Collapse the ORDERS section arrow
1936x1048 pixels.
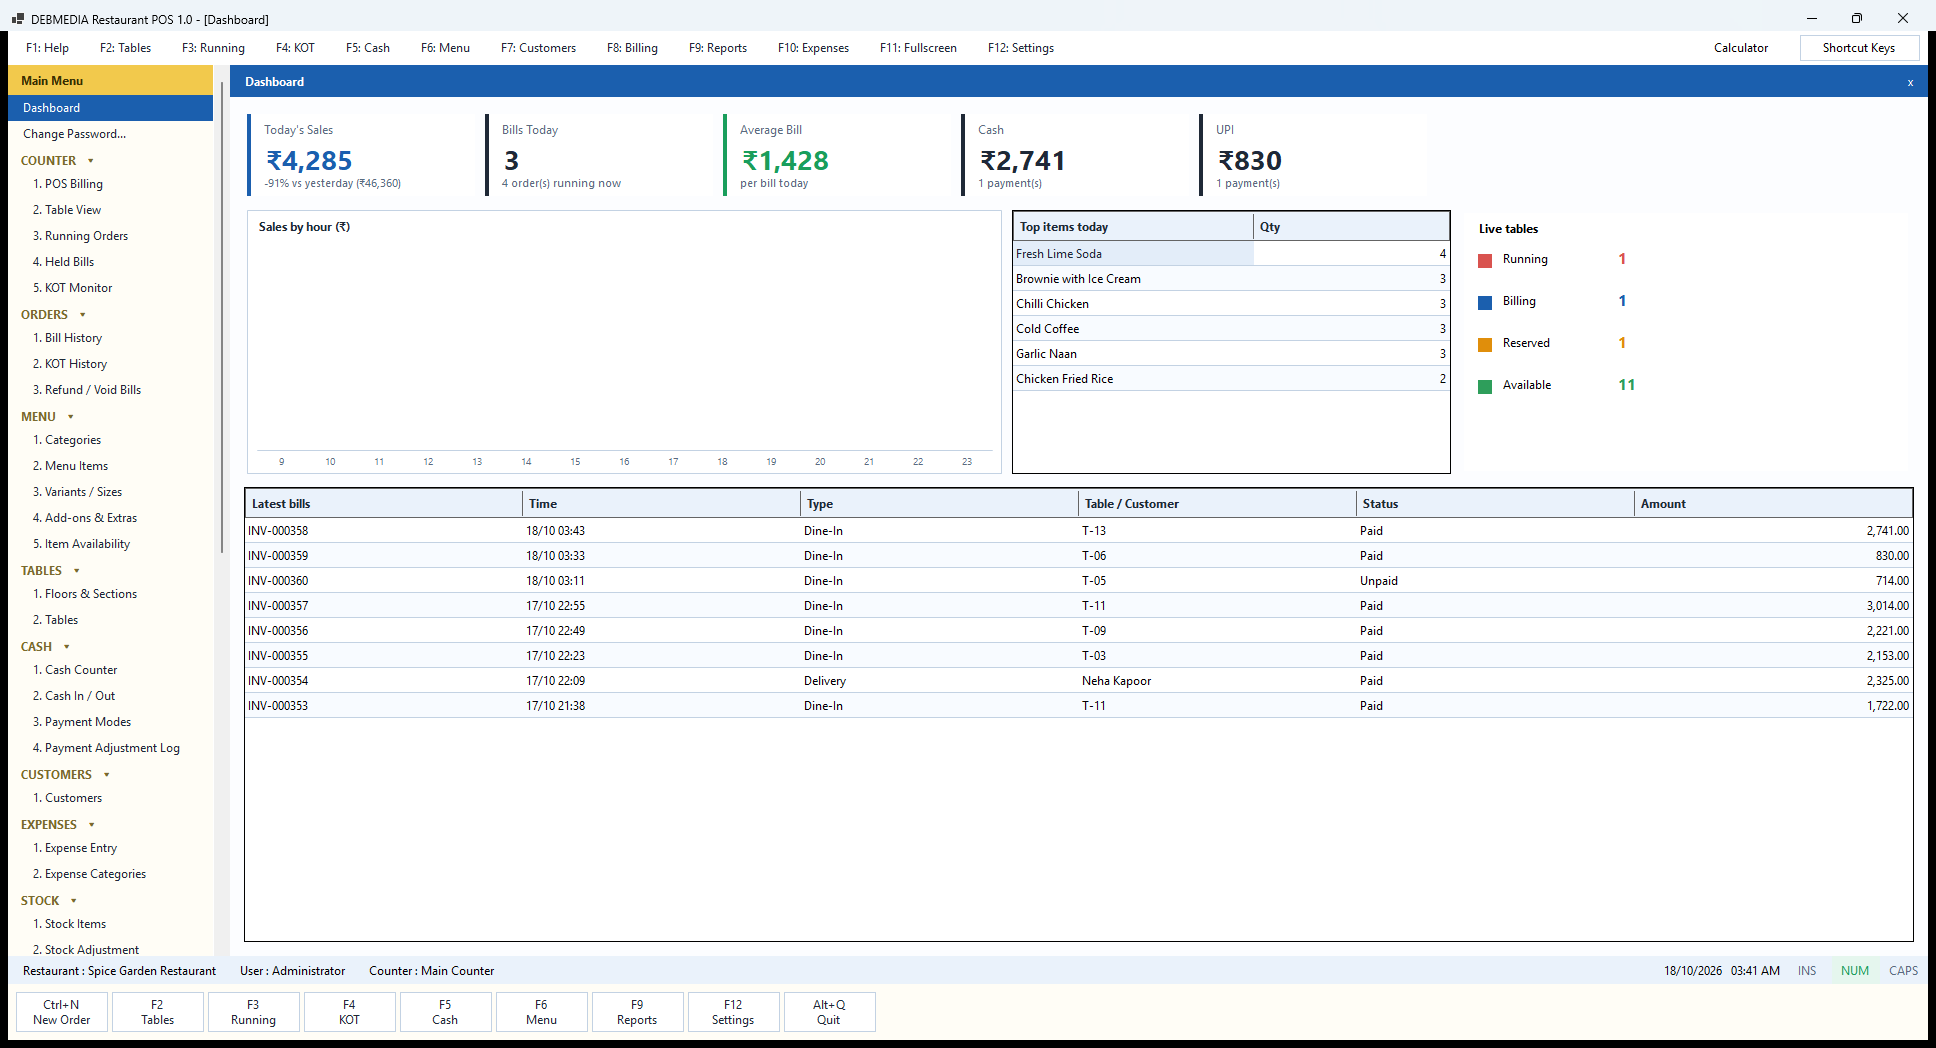point(83,315)
